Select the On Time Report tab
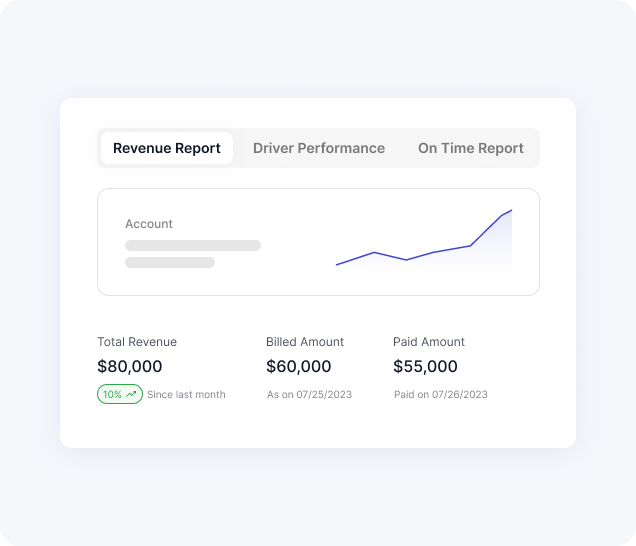 point(471,148)
